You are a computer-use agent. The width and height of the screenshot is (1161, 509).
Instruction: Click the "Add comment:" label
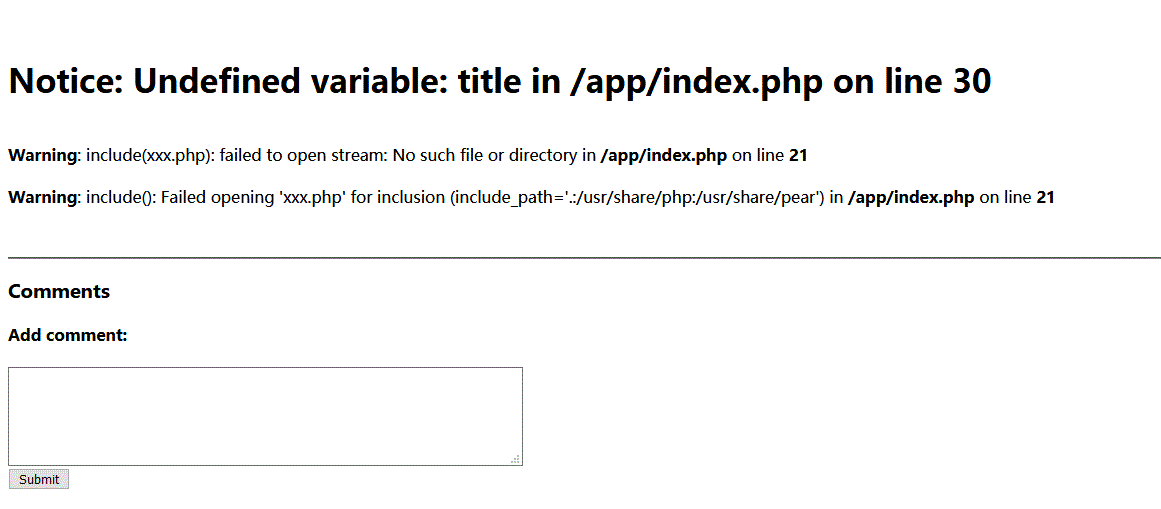coord(68,335)
